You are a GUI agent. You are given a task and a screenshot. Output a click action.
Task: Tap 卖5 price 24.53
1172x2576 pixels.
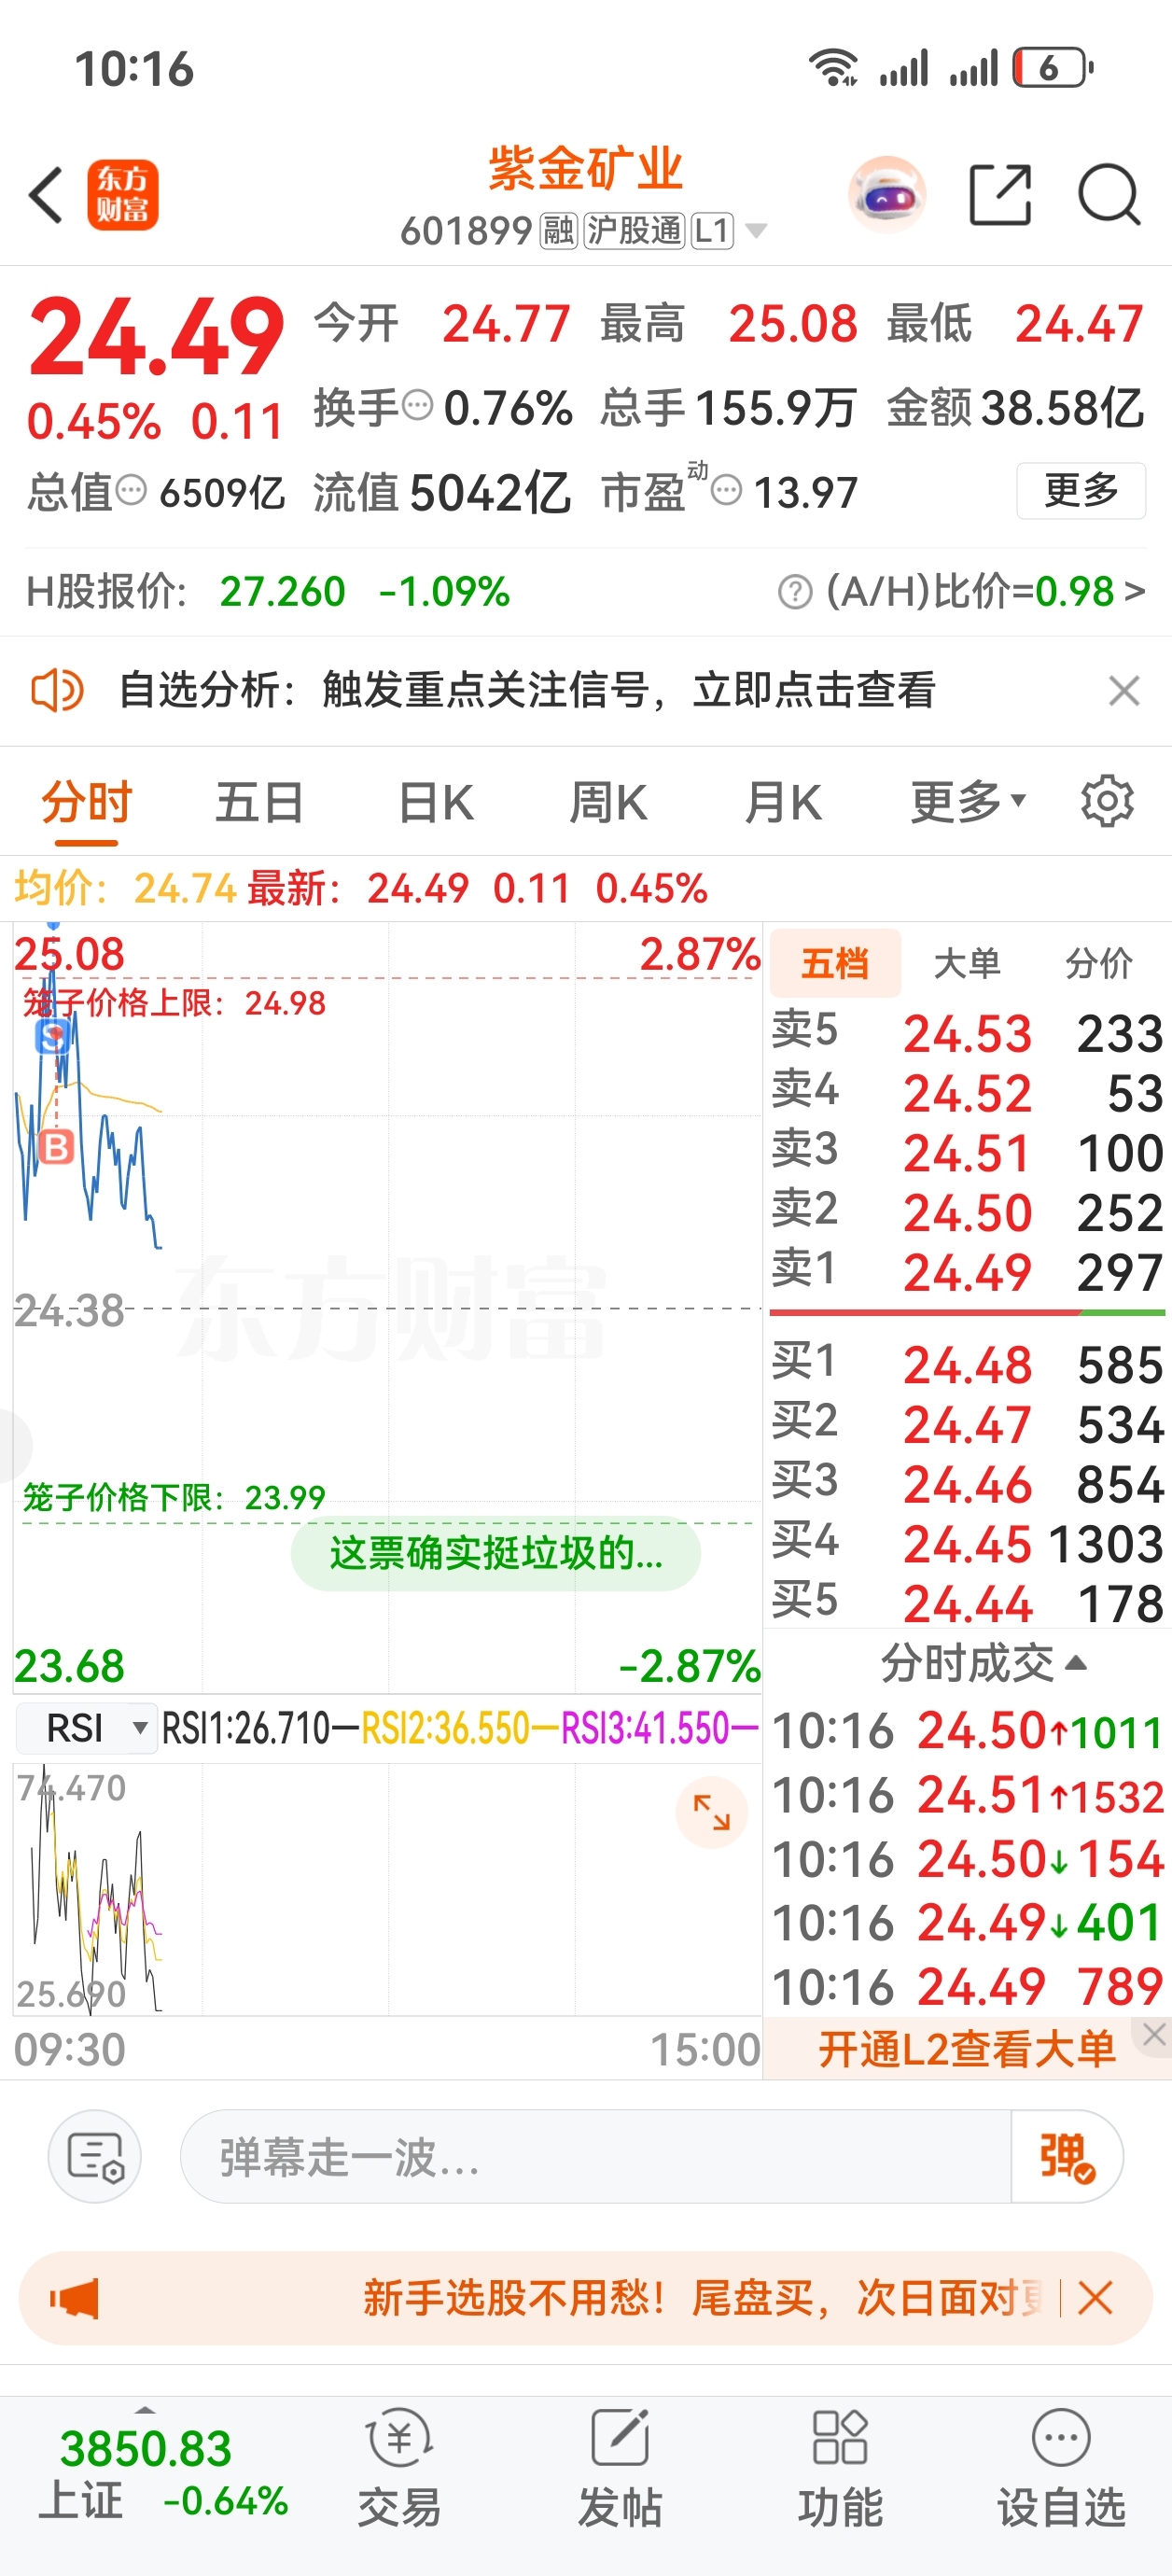[x=967, y=1033]
